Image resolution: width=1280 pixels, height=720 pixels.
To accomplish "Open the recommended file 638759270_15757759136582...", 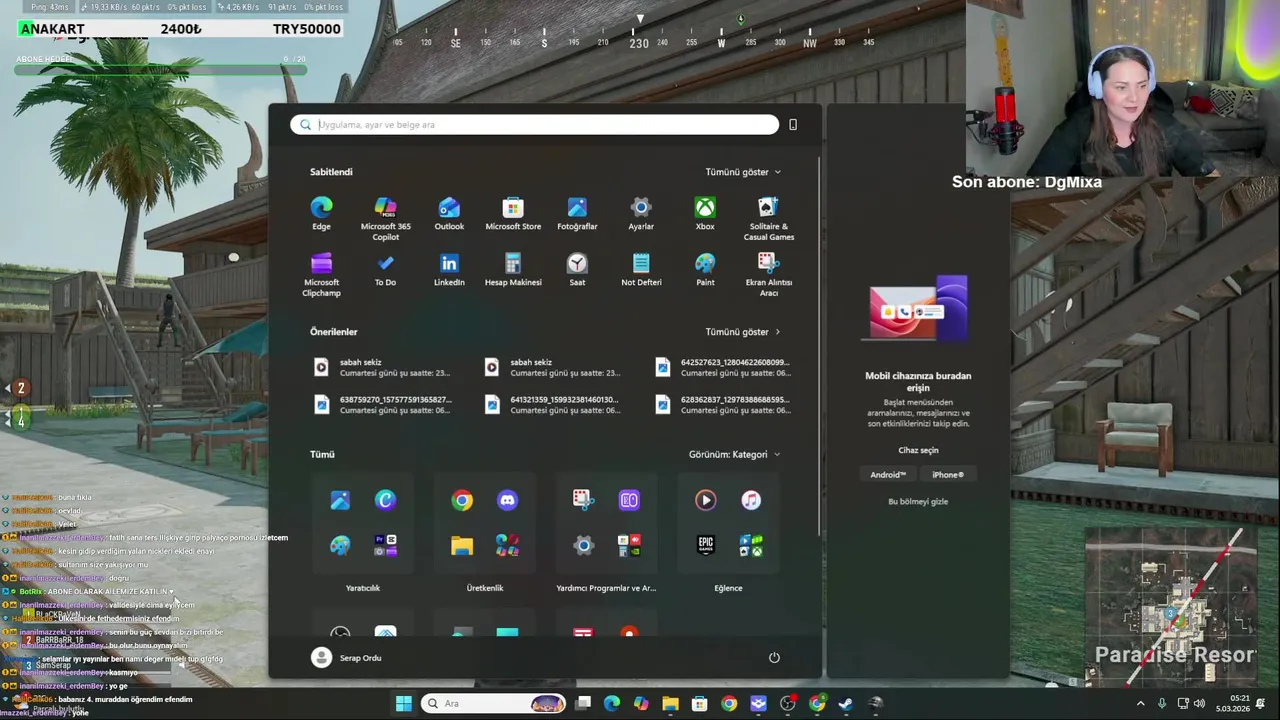I will pyautogui.click(x=382, y=404).
